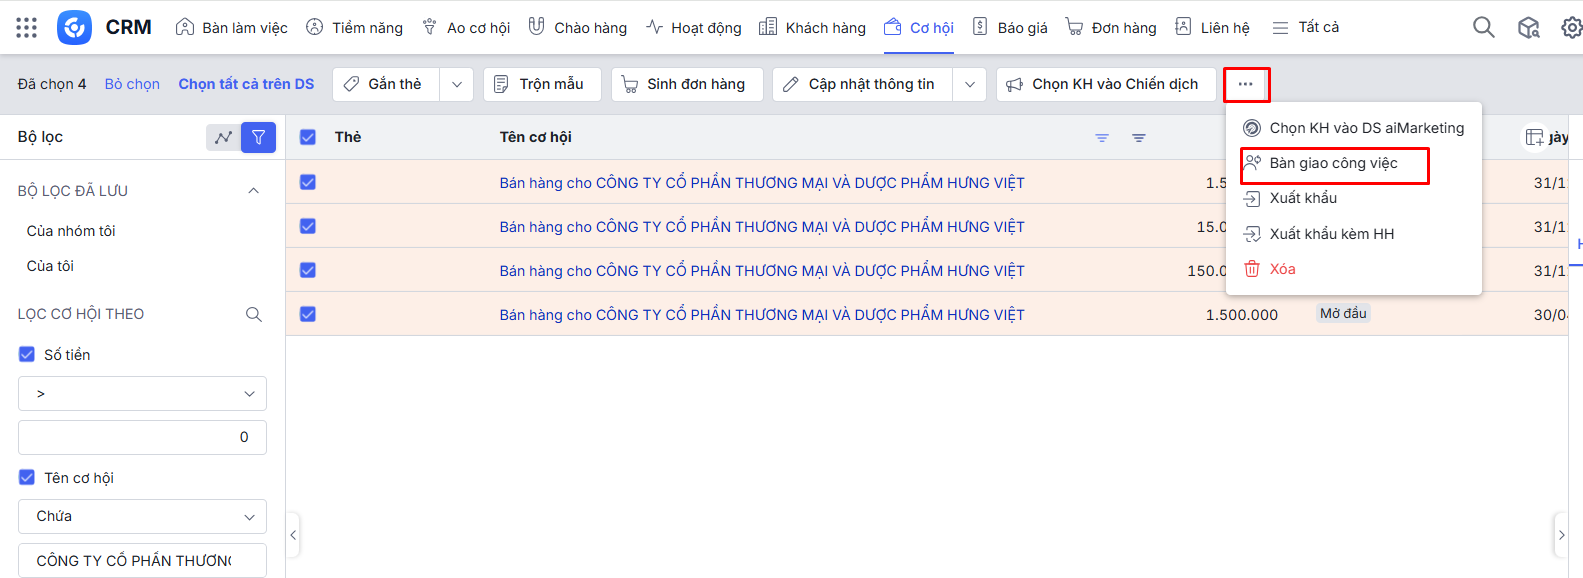Select saved filter Của tôi

click(50, 266)
